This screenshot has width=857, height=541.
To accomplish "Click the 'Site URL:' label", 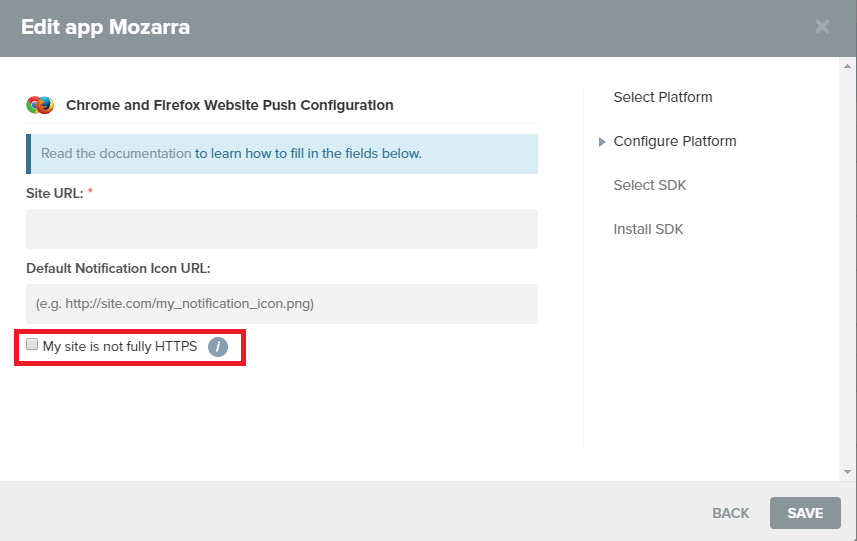I will [55, 193].
